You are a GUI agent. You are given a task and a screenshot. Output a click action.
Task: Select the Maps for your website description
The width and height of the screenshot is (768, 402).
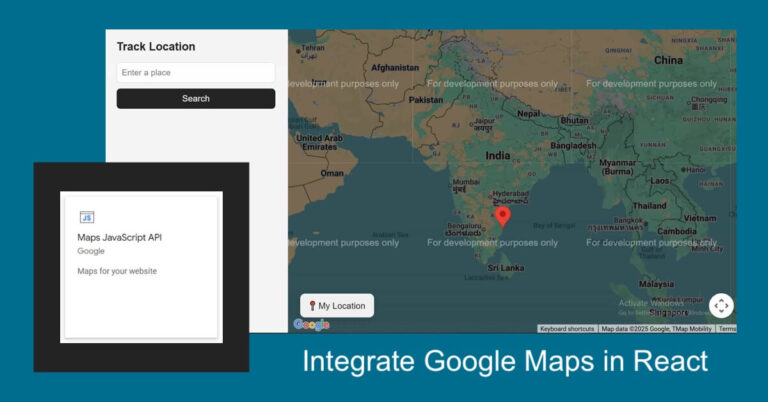pyautogui.click(x=117, y=271)
